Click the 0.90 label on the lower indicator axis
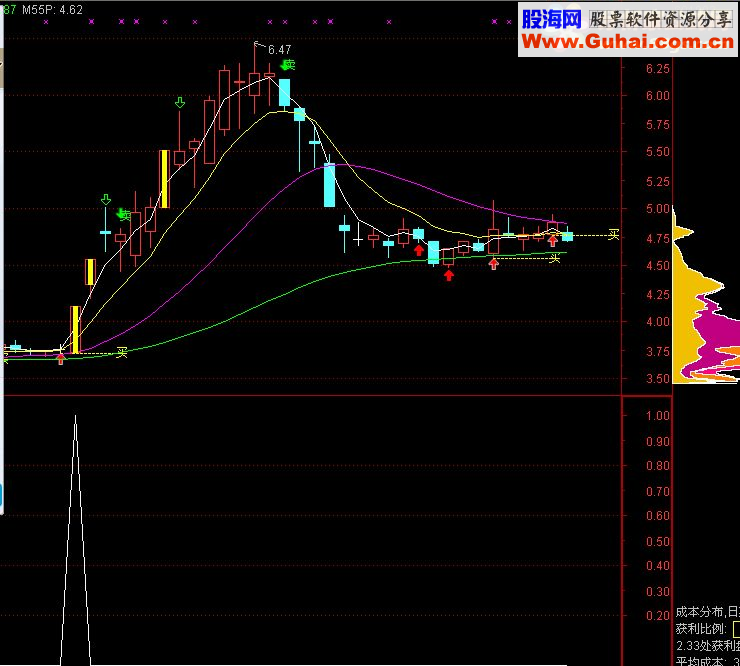 tap(657, 442)
